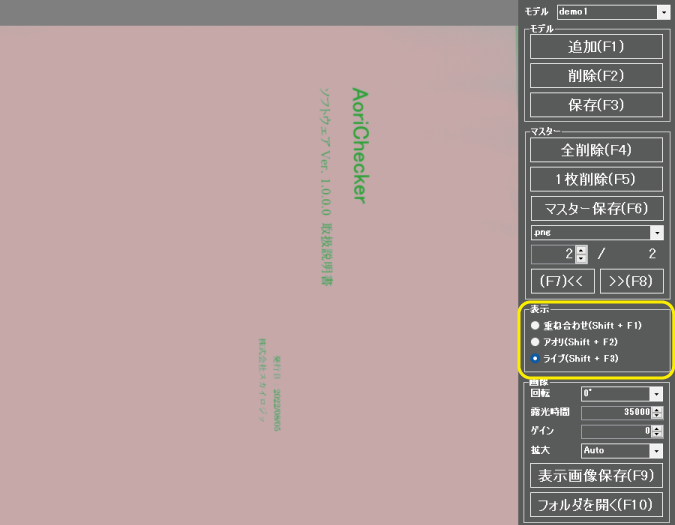Increase the ゲイン gain value
Screen dimensions: 675x525
[657, 429]
